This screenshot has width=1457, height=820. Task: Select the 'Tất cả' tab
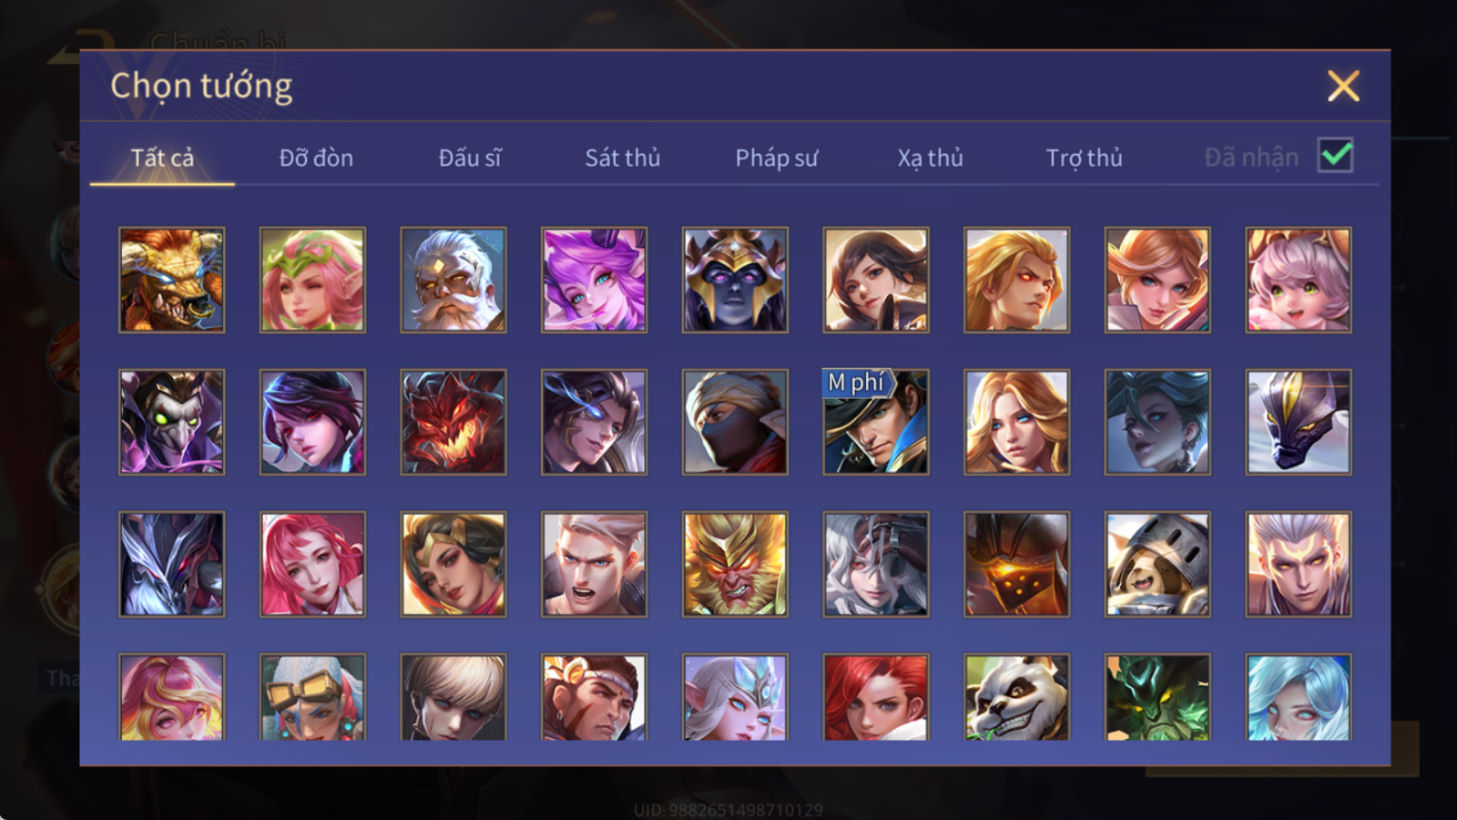[x=162, y=158]
